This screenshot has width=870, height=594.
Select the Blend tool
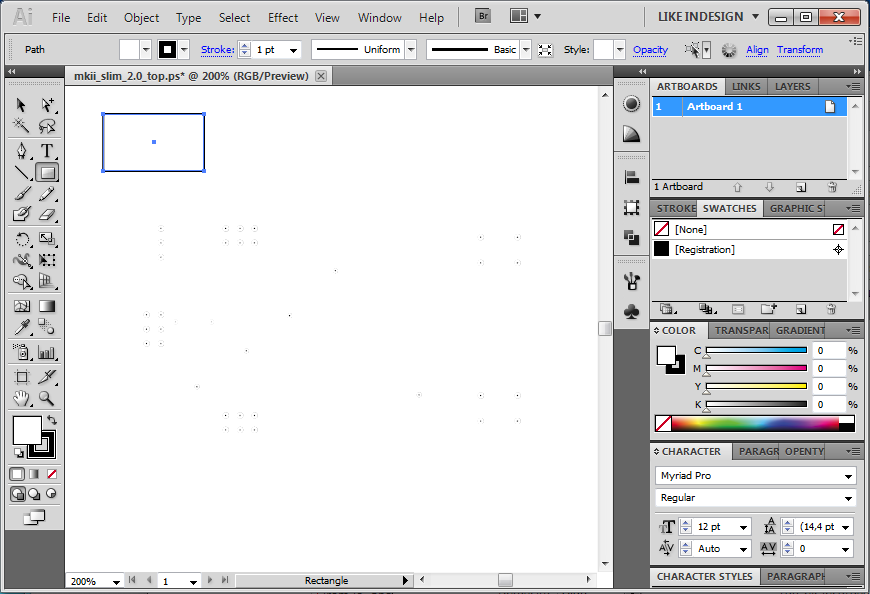point(47,327)
